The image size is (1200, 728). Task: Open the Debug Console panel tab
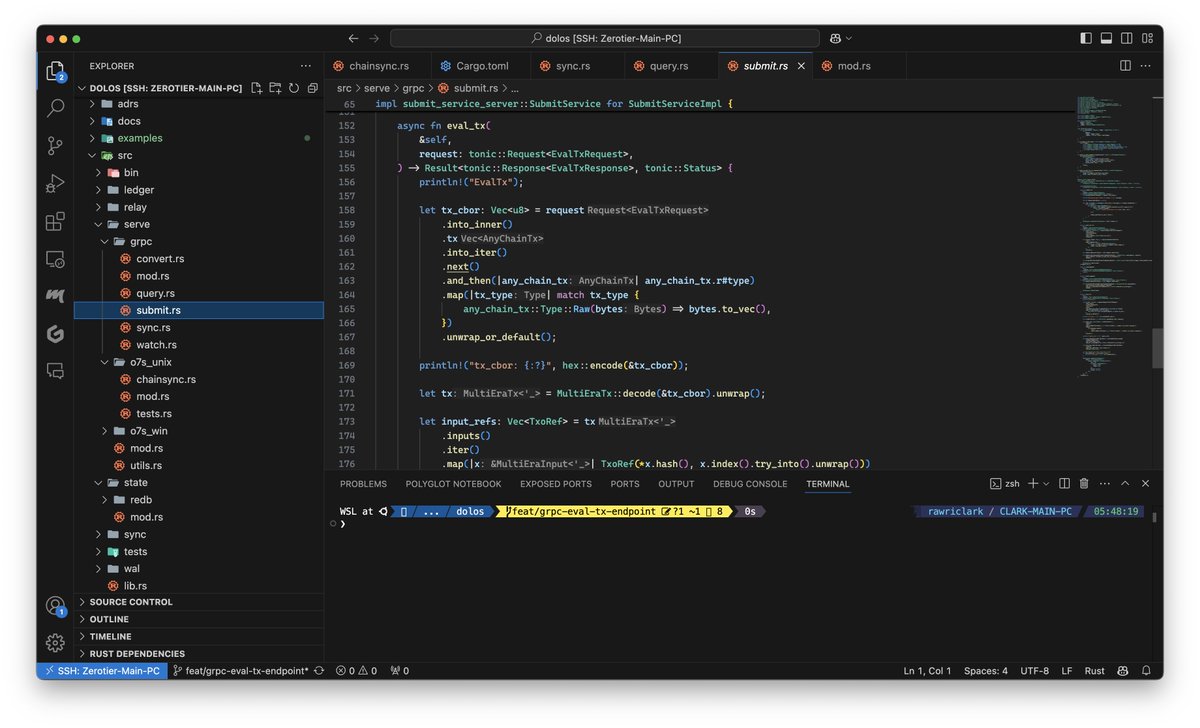pos(750,484)
